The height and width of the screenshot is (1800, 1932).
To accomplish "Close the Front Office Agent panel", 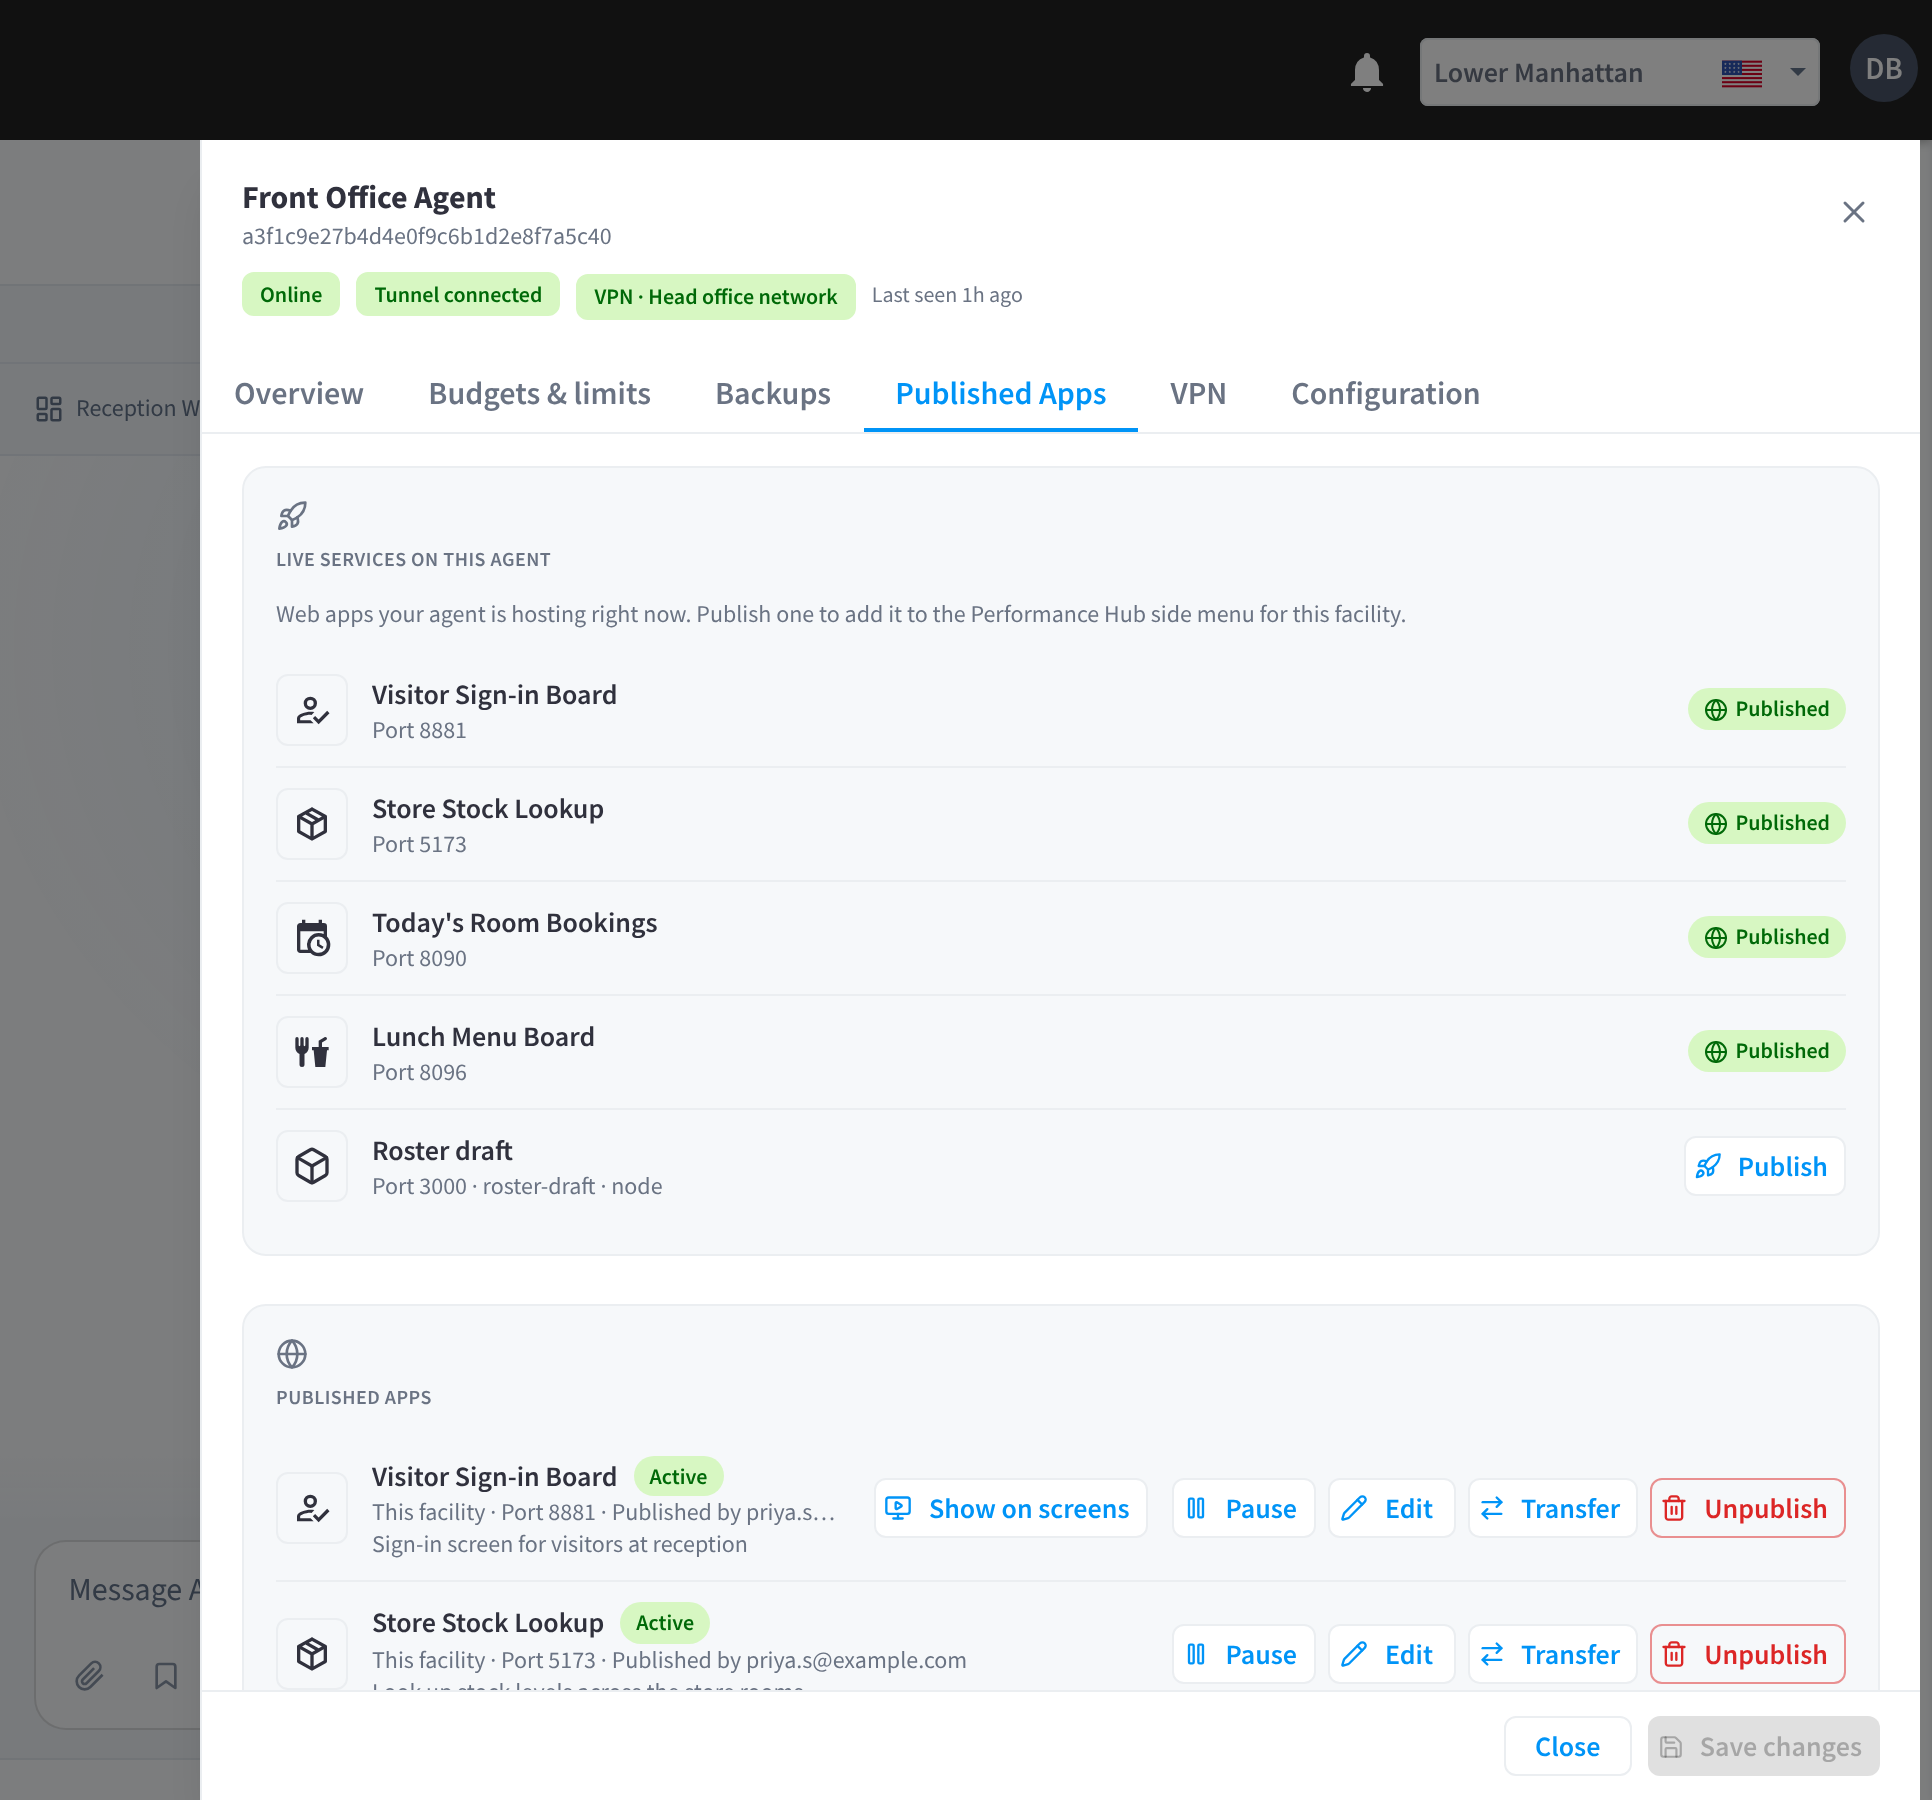I will point(1853,212).
